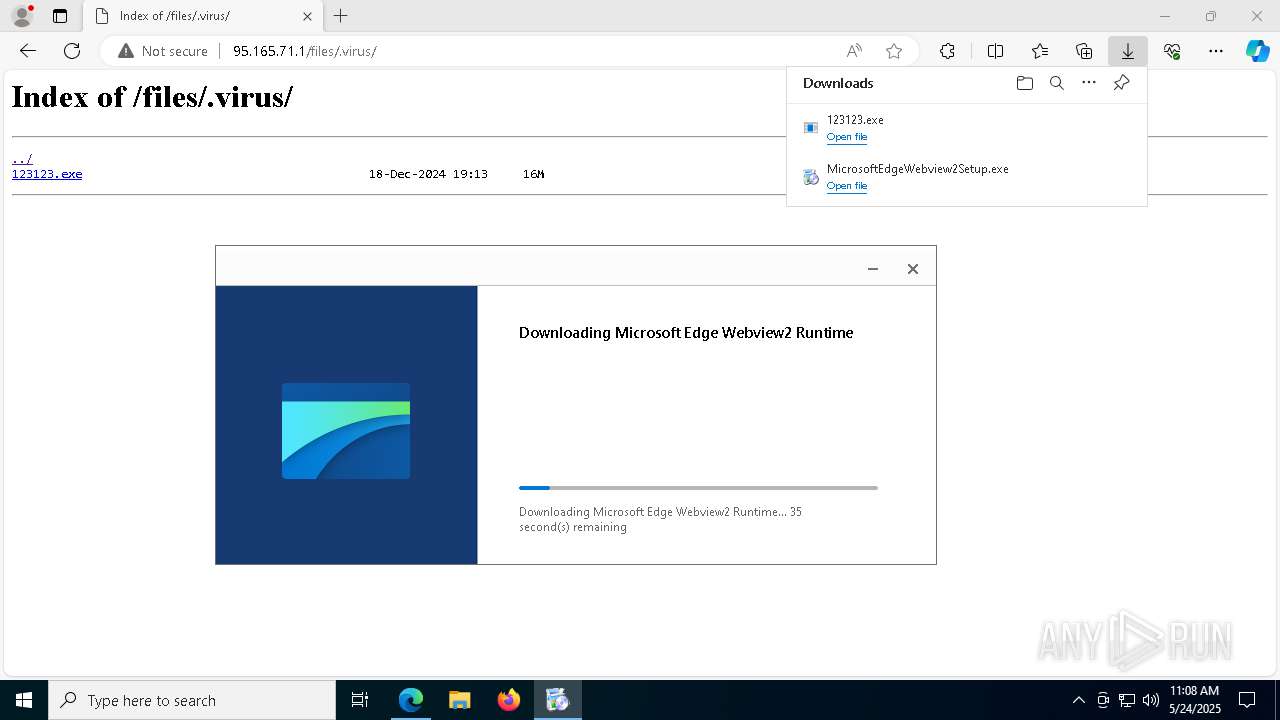Open Task View on taskbar
This screenshot has height=720, width=1280.
360,700
